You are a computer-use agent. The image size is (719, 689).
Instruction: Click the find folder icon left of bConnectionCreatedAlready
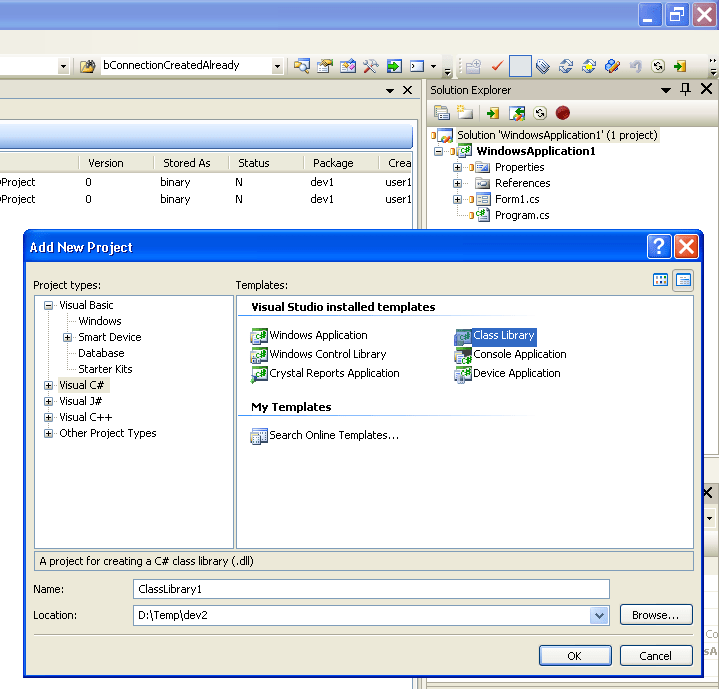pyautogui.click(x=87, y=66)
